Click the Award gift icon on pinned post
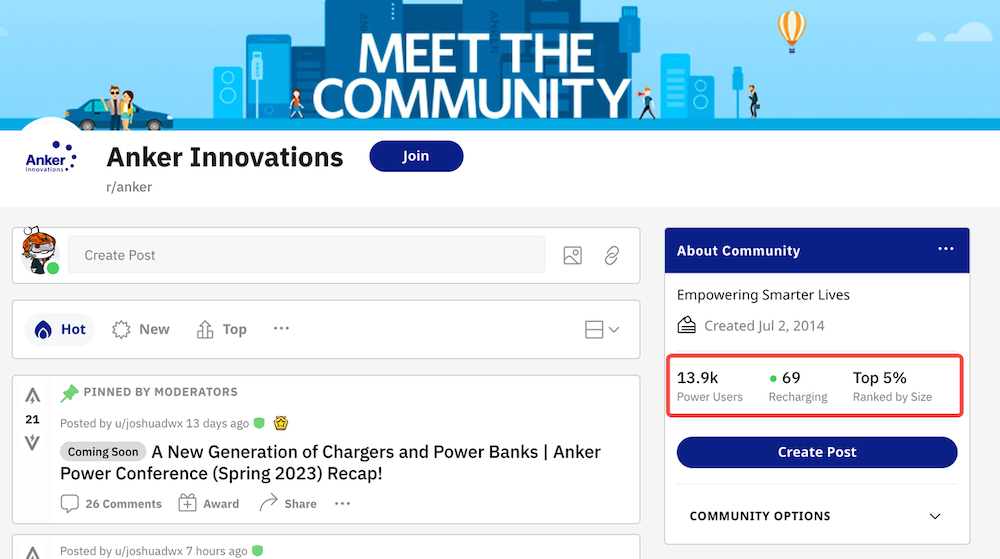 tap(188, 503)
